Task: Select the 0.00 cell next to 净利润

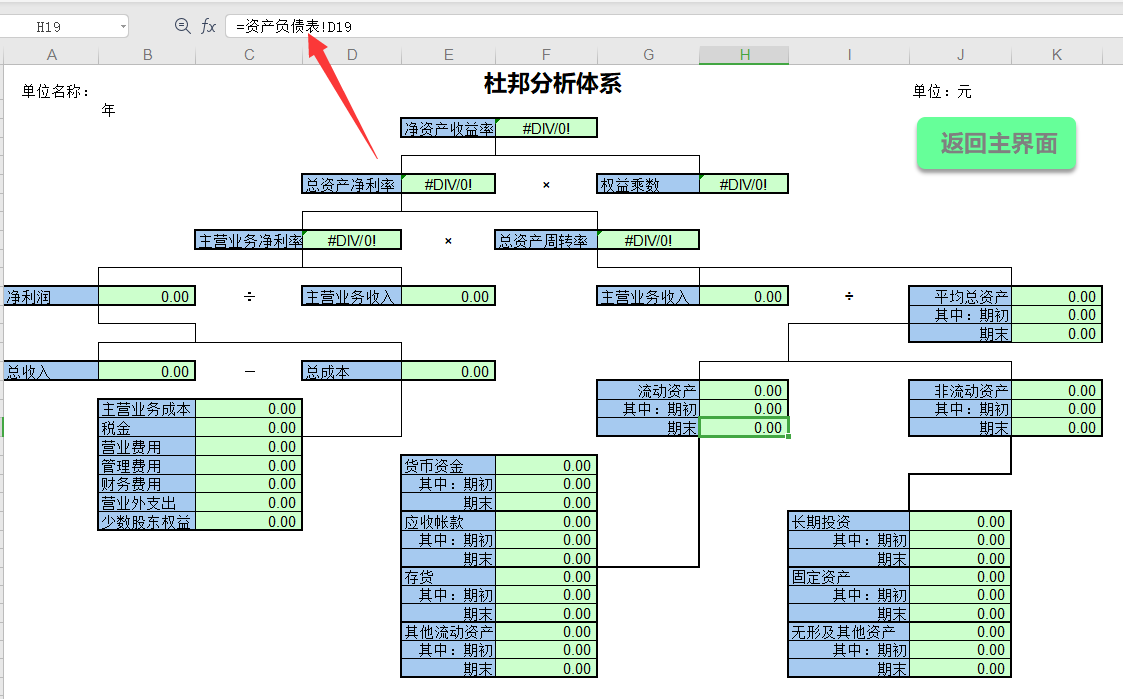Action: point(147,295)
